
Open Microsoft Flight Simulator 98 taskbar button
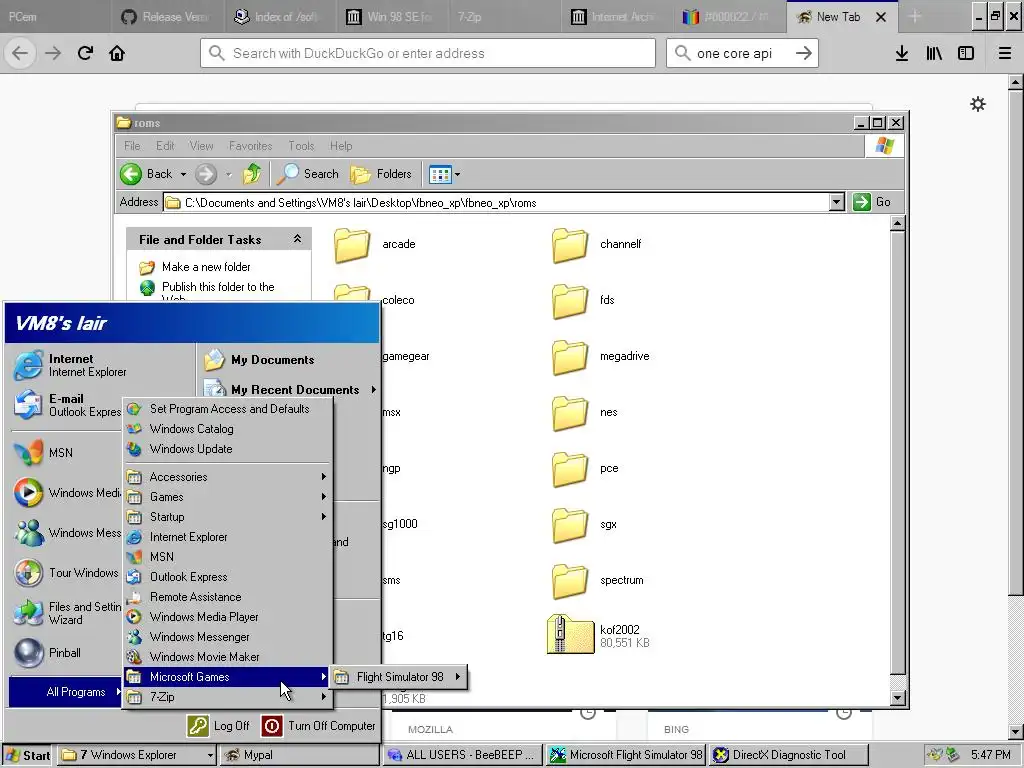pos(626,755)
